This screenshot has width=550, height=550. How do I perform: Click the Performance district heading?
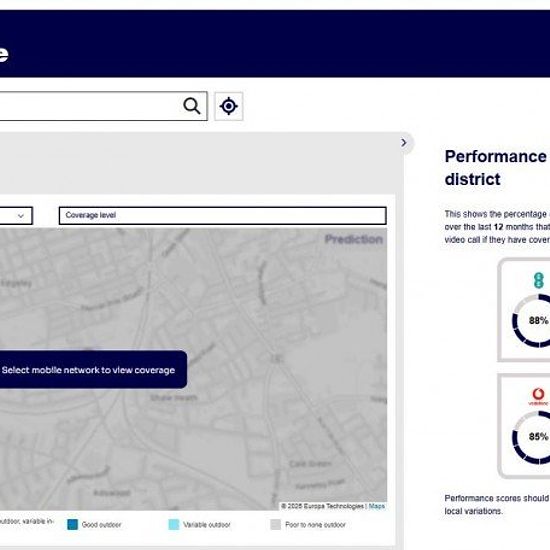coord(495,168)
